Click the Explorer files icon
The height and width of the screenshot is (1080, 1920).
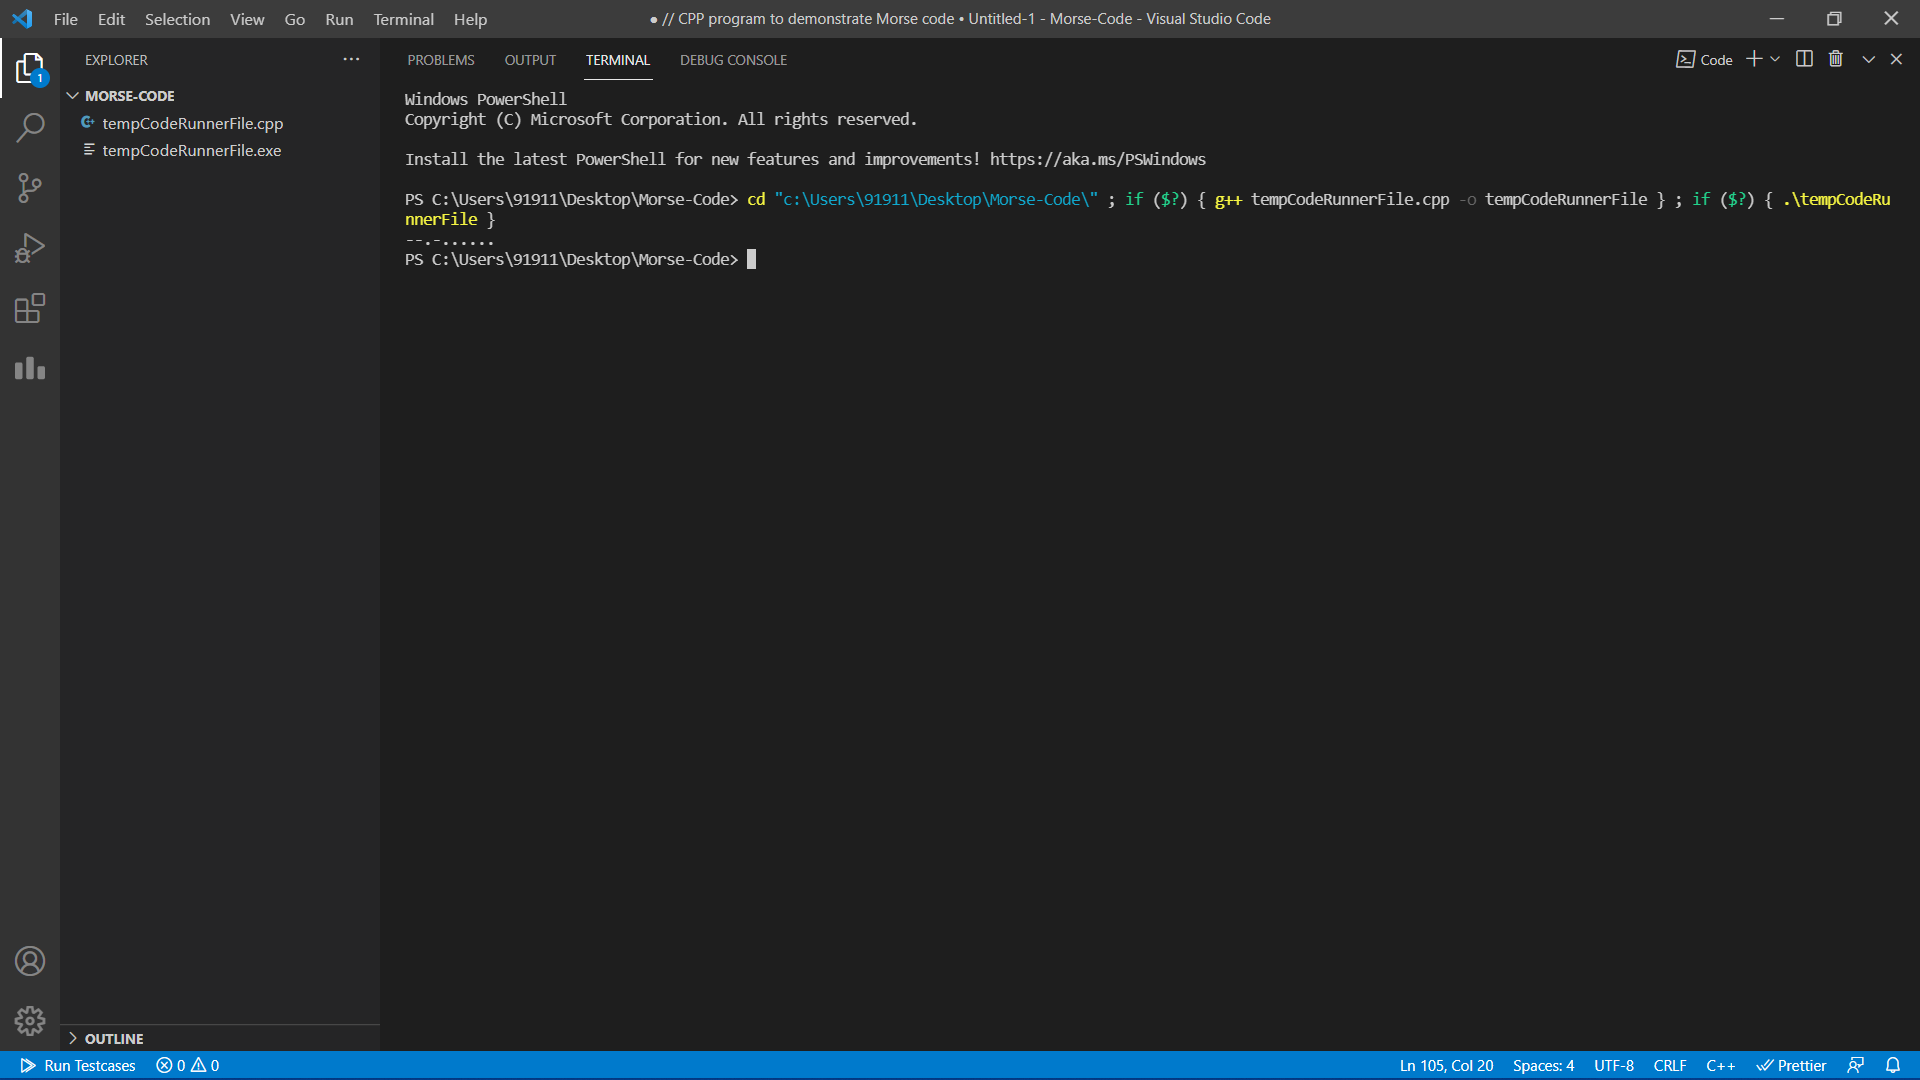(x=30, y=68)
